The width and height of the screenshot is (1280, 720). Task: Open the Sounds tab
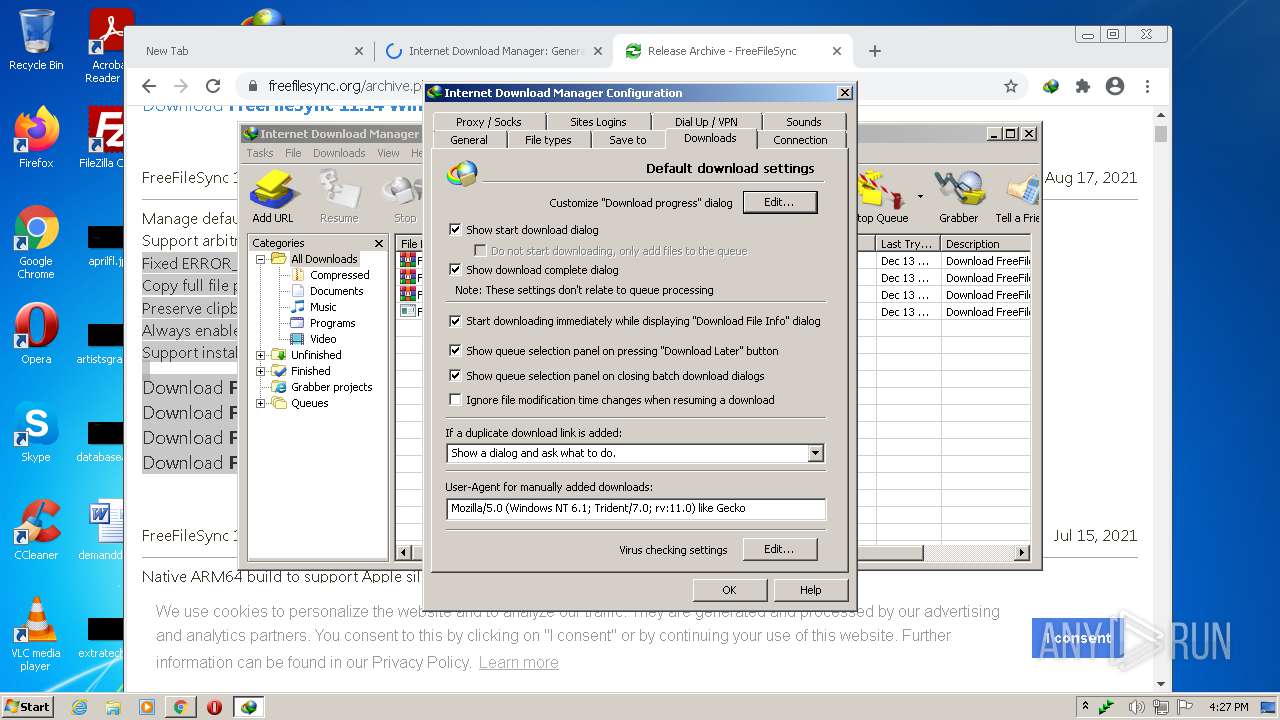click(803, 122)
